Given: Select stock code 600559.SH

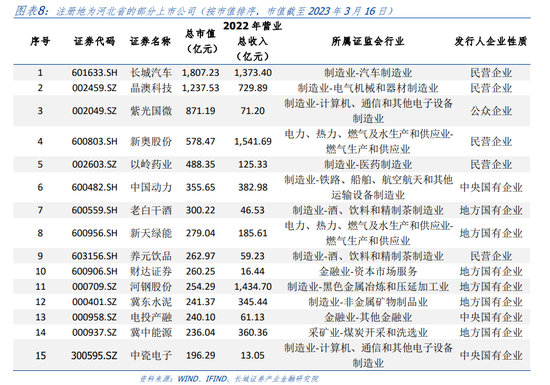Looking at the screenshot, I should coord(94,210).
